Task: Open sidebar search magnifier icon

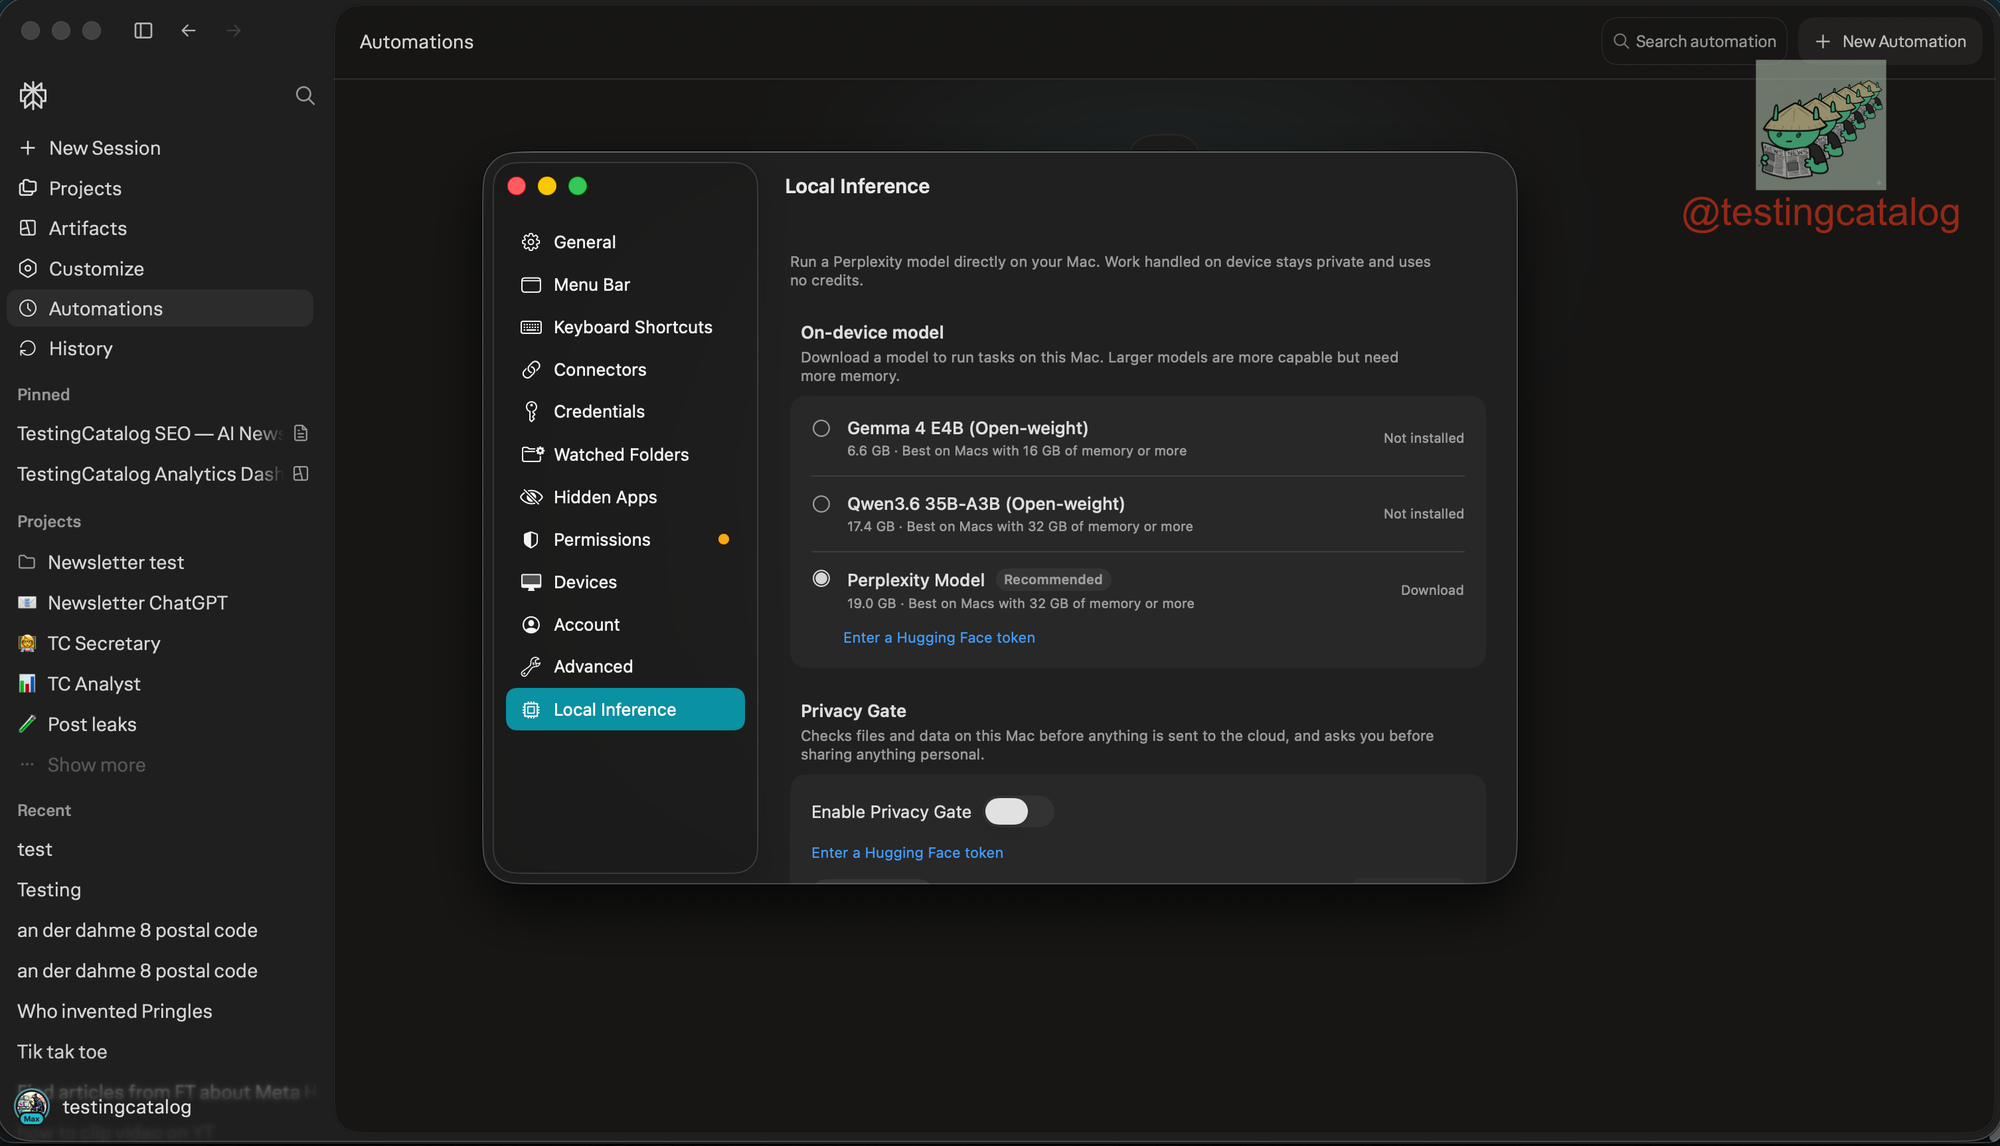Action: click(x=305, y=95)
